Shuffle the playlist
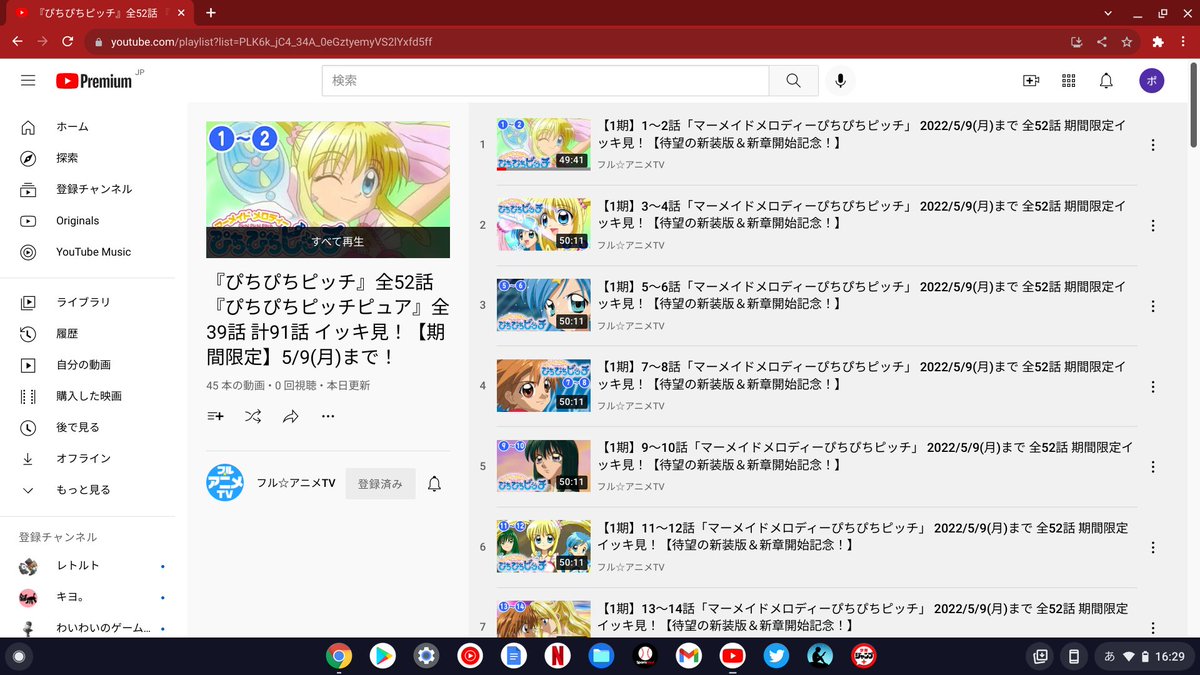Viewport: 1200px width, 675px height. [x=253, y=416]
